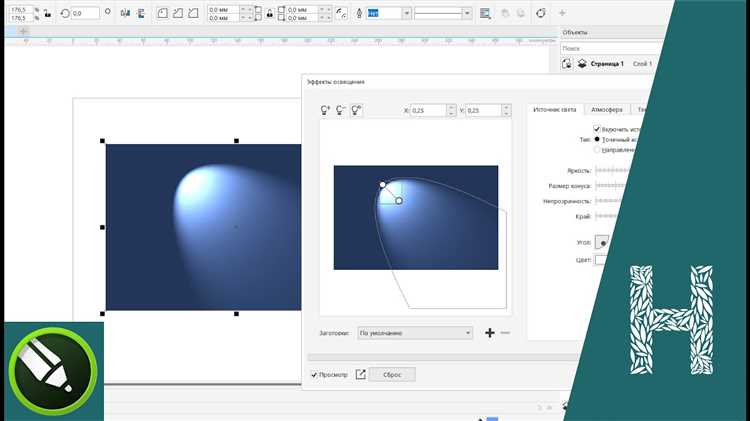Remove preset with the minus icon
This screenshot has height=421, width=750.
(505, 332)
